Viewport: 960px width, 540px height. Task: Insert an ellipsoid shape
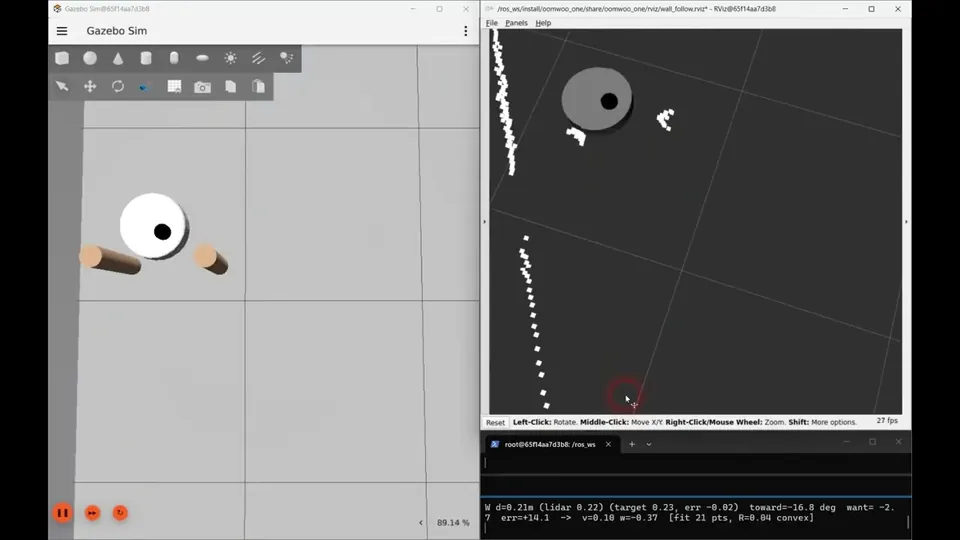tap(202, 58)
